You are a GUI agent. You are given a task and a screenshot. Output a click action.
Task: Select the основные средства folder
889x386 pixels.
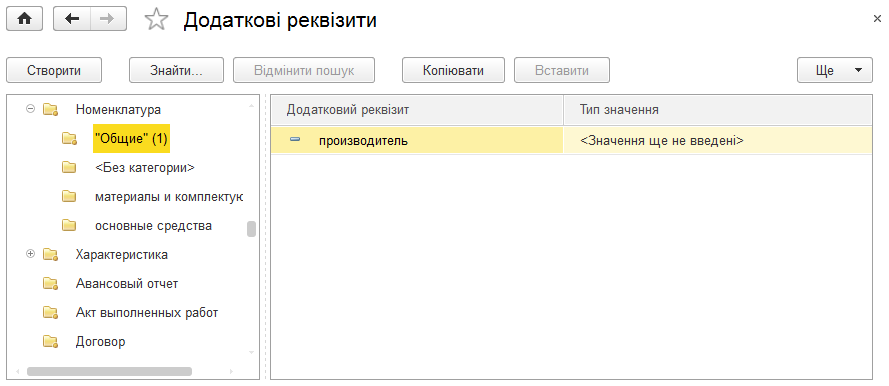[153, 226]
